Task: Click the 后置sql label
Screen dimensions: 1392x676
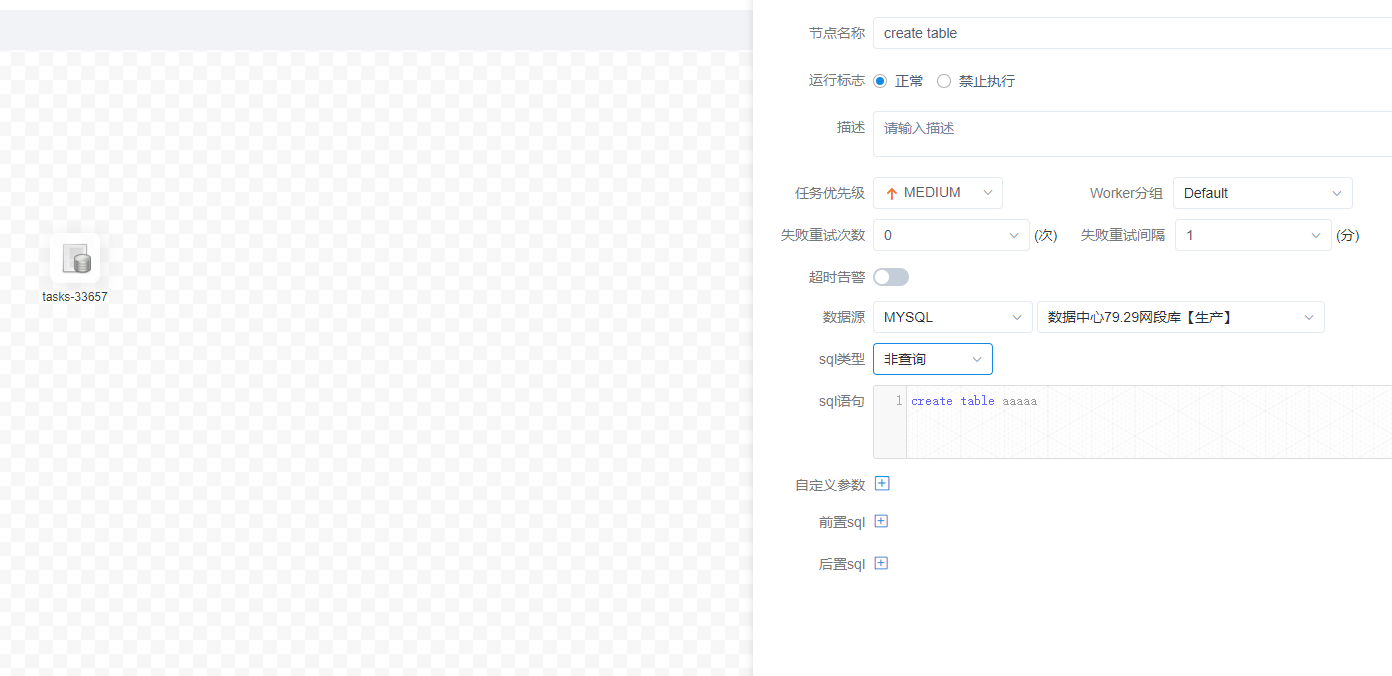Action: click(x=842, y=564)
